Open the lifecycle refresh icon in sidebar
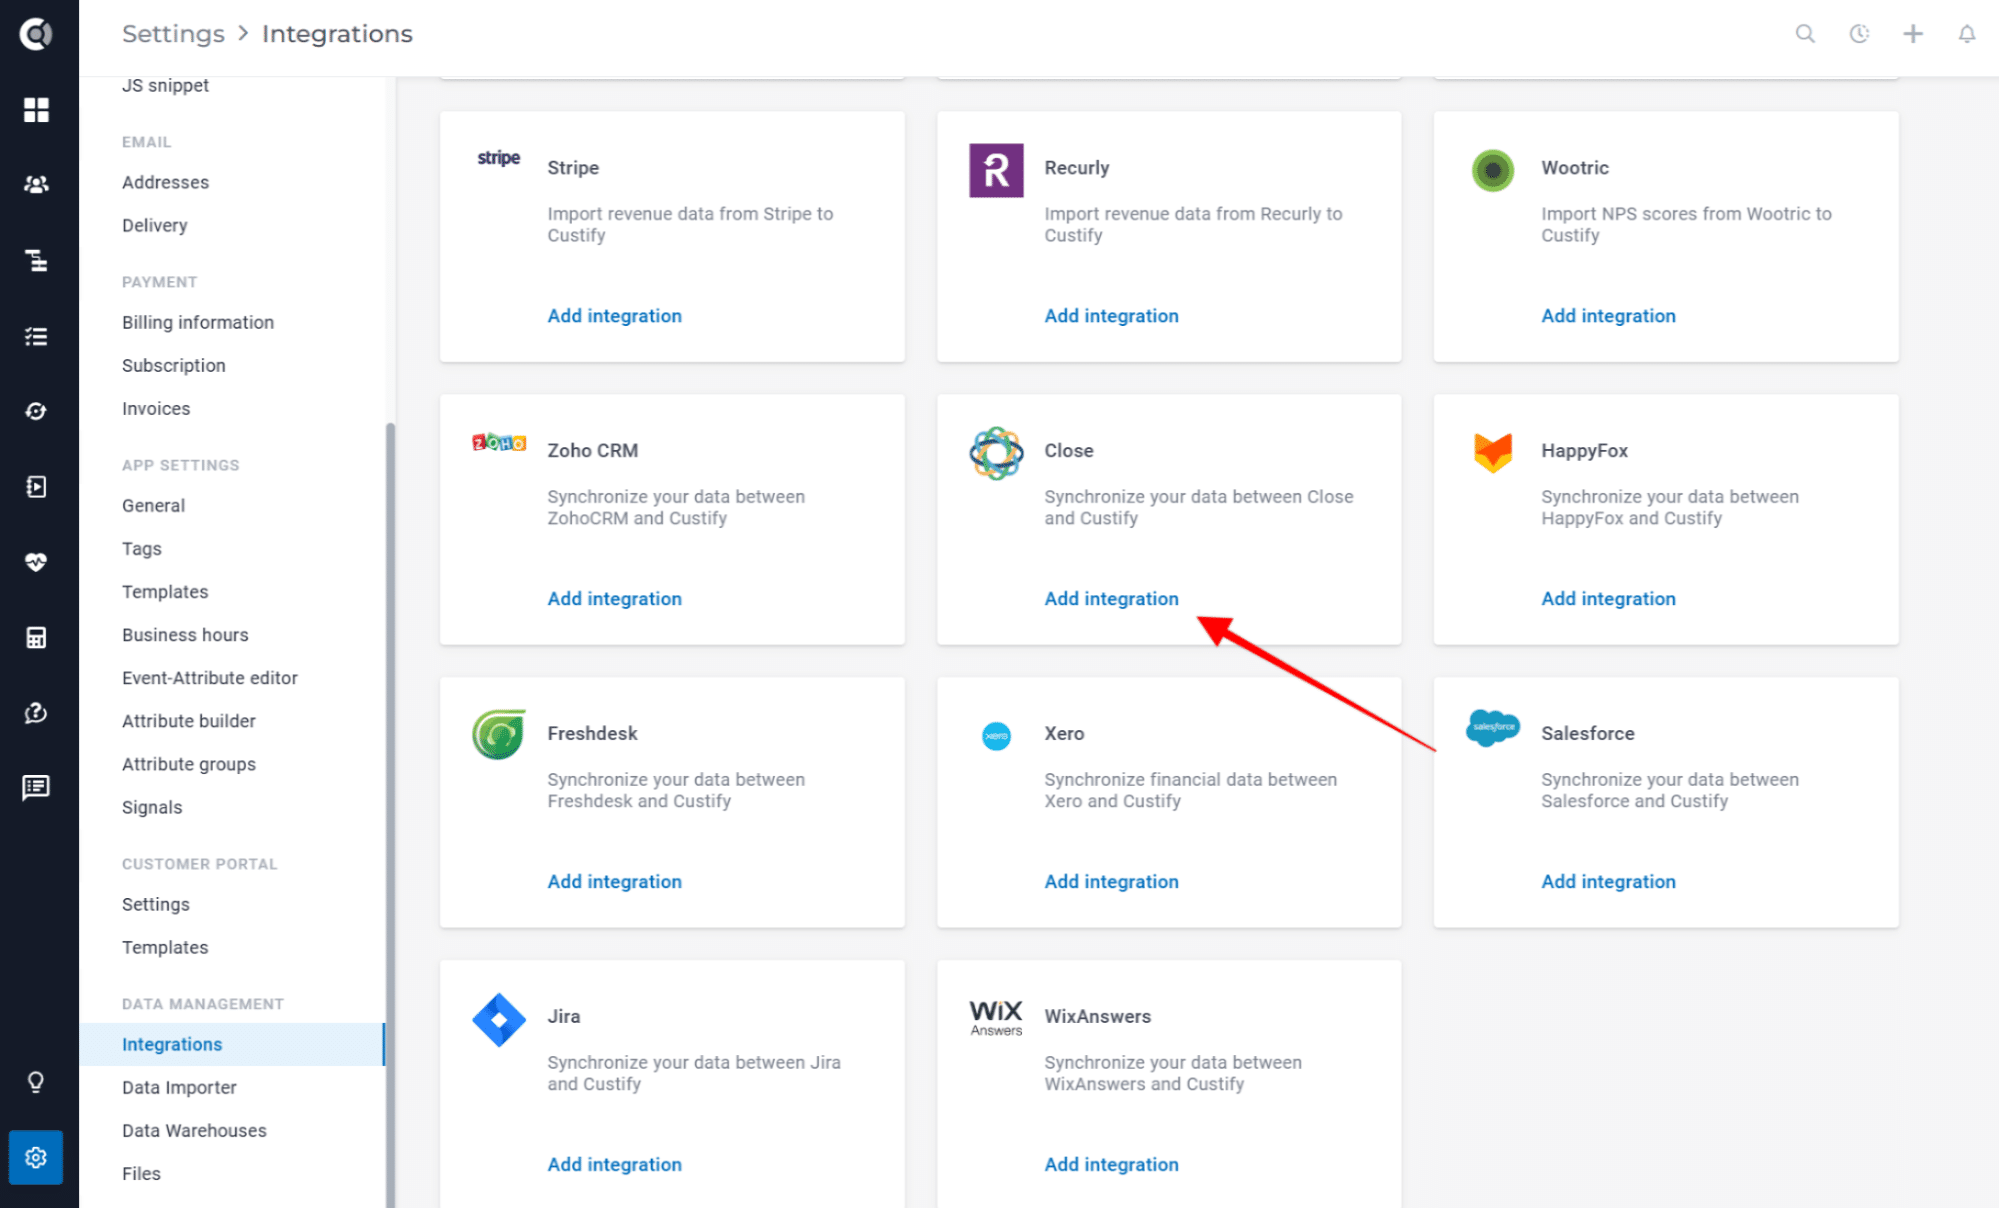The image size is (1999, 1209). [x=36, y=412]
